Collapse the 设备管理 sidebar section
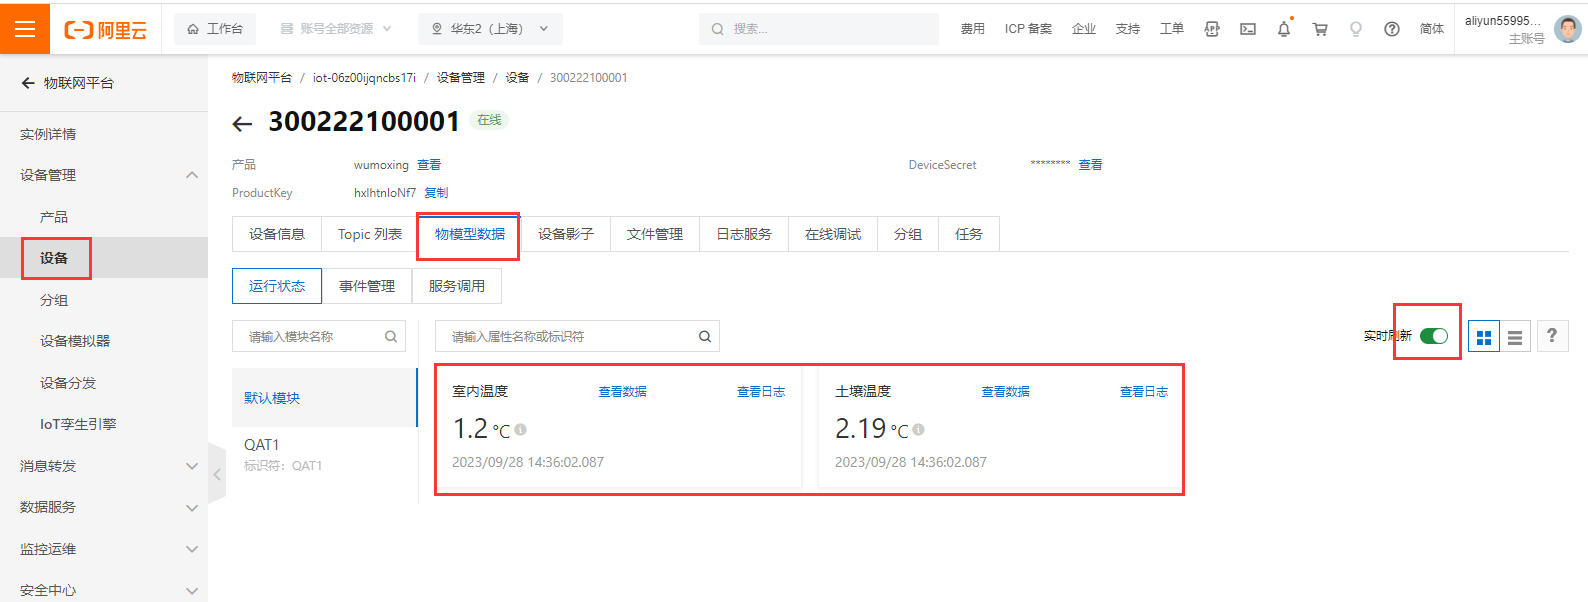The height and width of the screenshot is (602, 1588). point(191,175)
